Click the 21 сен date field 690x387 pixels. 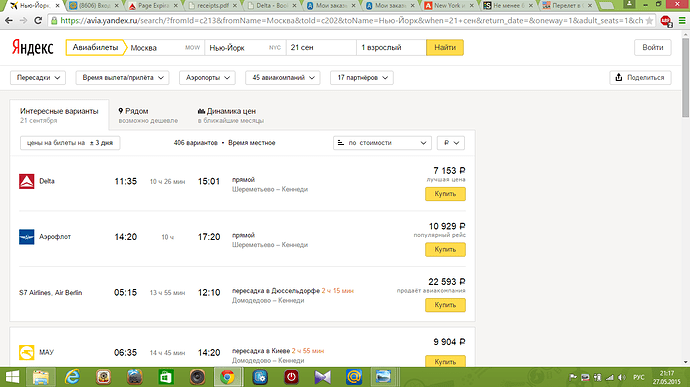pyautogui.click(x=321, y=48)
